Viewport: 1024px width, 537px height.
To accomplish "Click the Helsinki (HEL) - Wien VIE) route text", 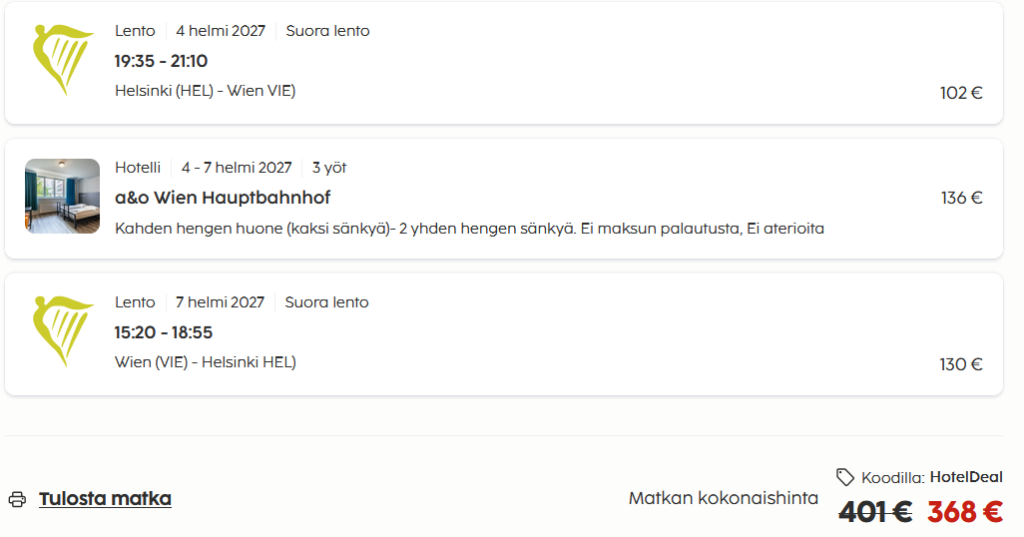I will click(x=205, y=91).
